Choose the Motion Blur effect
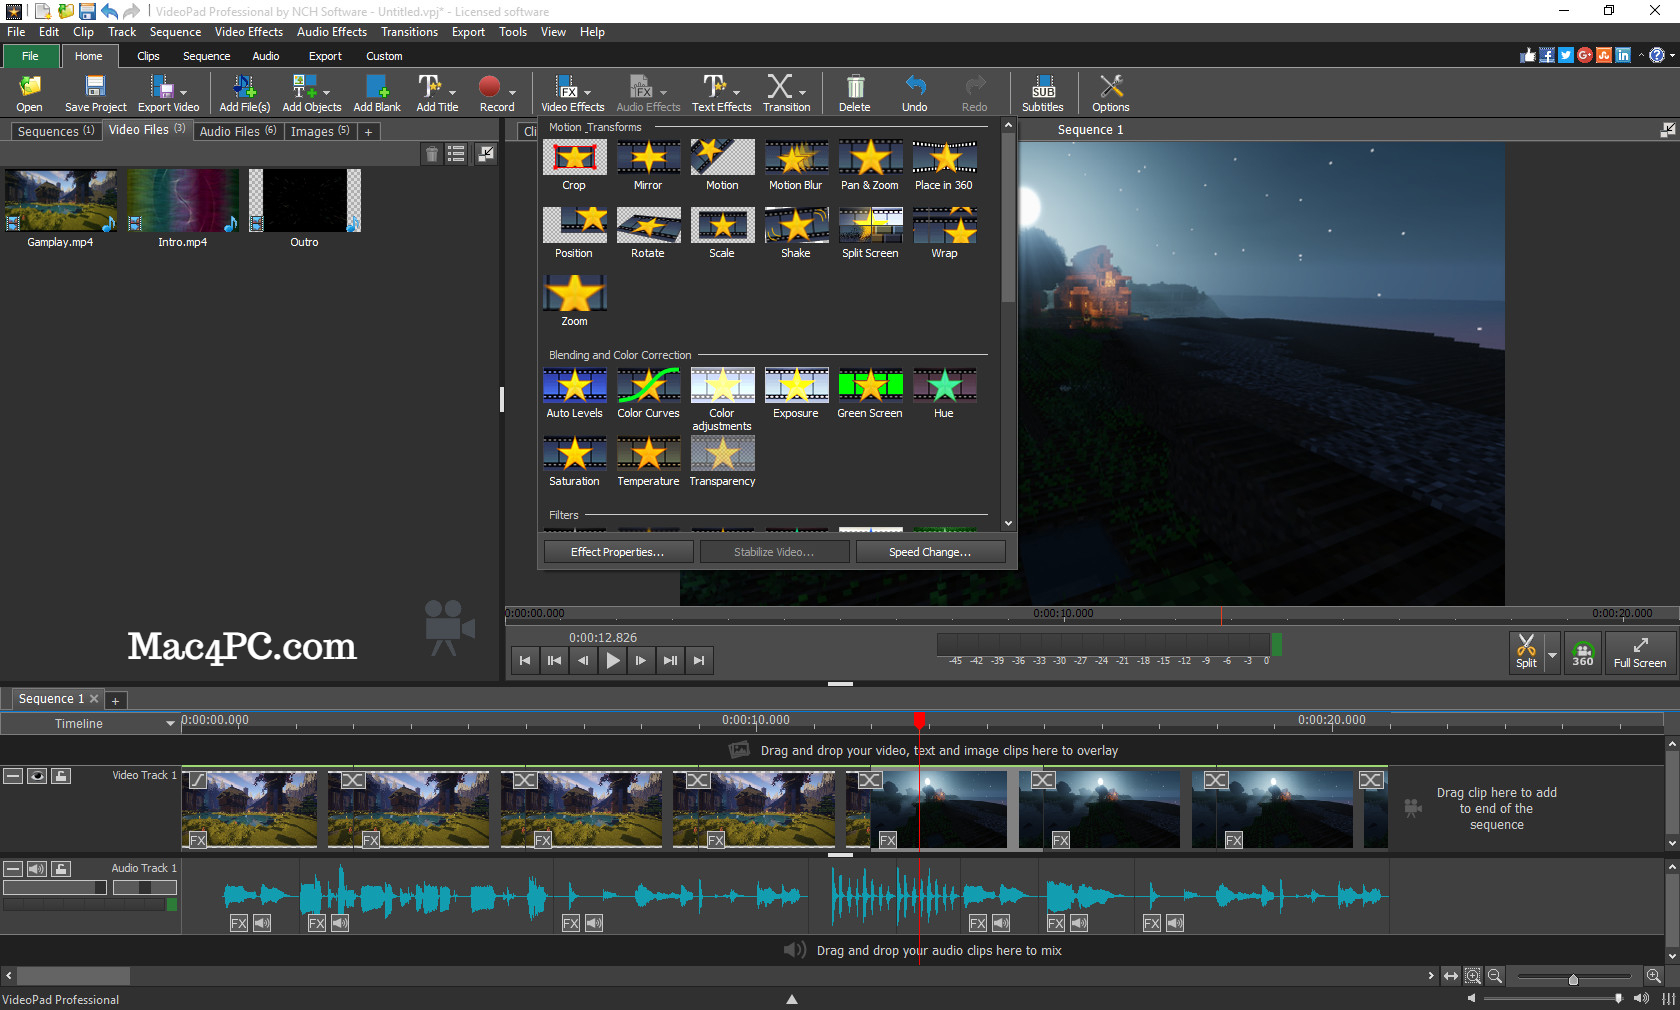 pyautogui.click(x=796, y=165)
